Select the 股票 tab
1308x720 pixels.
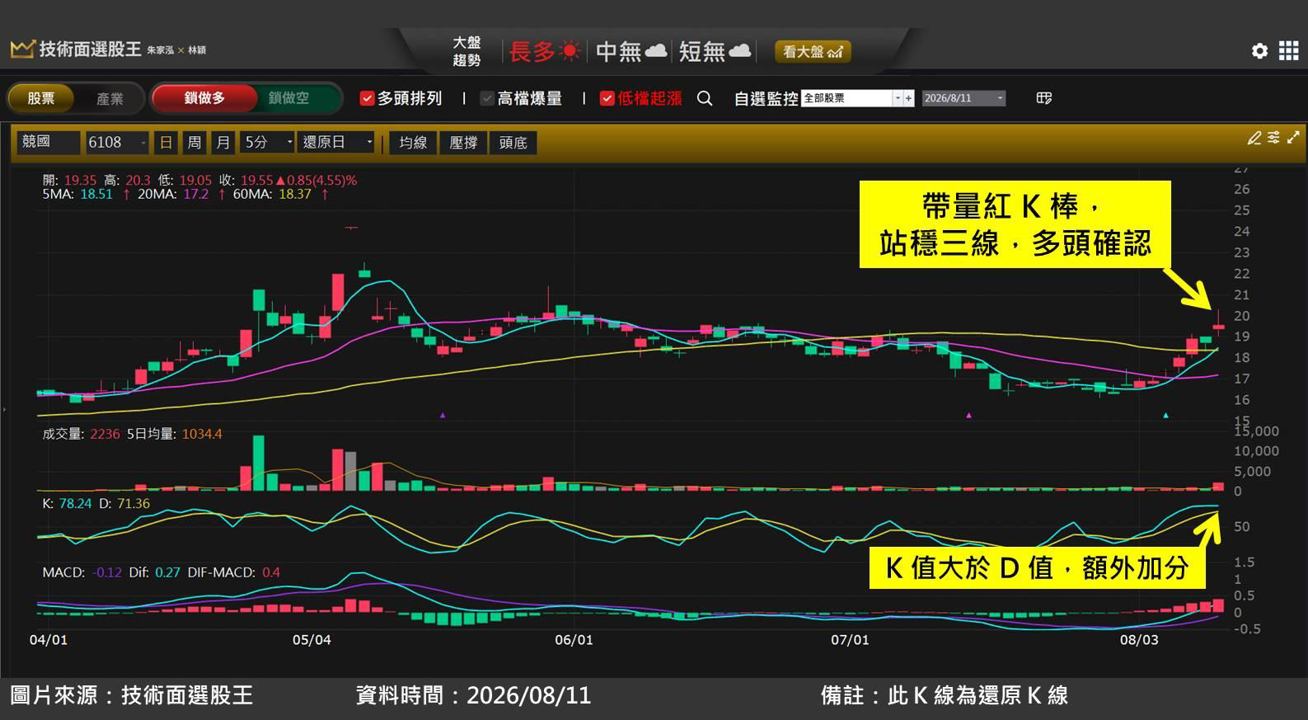click(41, 98)
